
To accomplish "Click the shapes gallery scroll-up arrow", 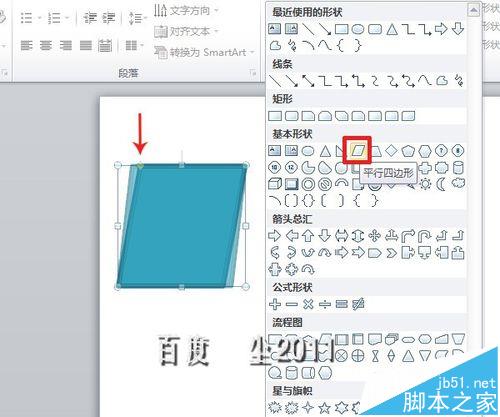I will tap(473, 10).
